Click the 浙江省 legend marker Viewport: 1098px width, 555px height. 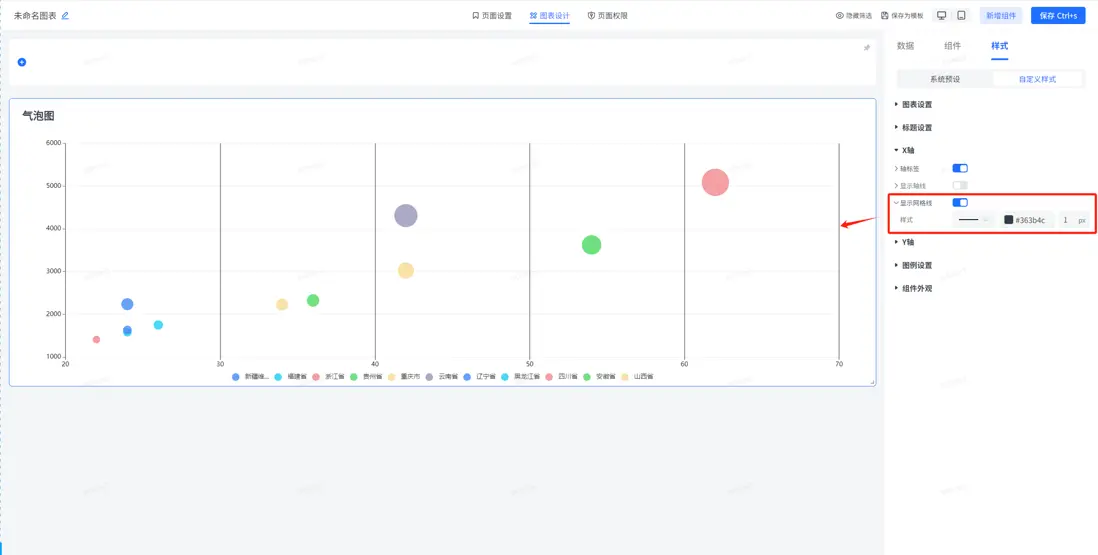click(316, 377)
